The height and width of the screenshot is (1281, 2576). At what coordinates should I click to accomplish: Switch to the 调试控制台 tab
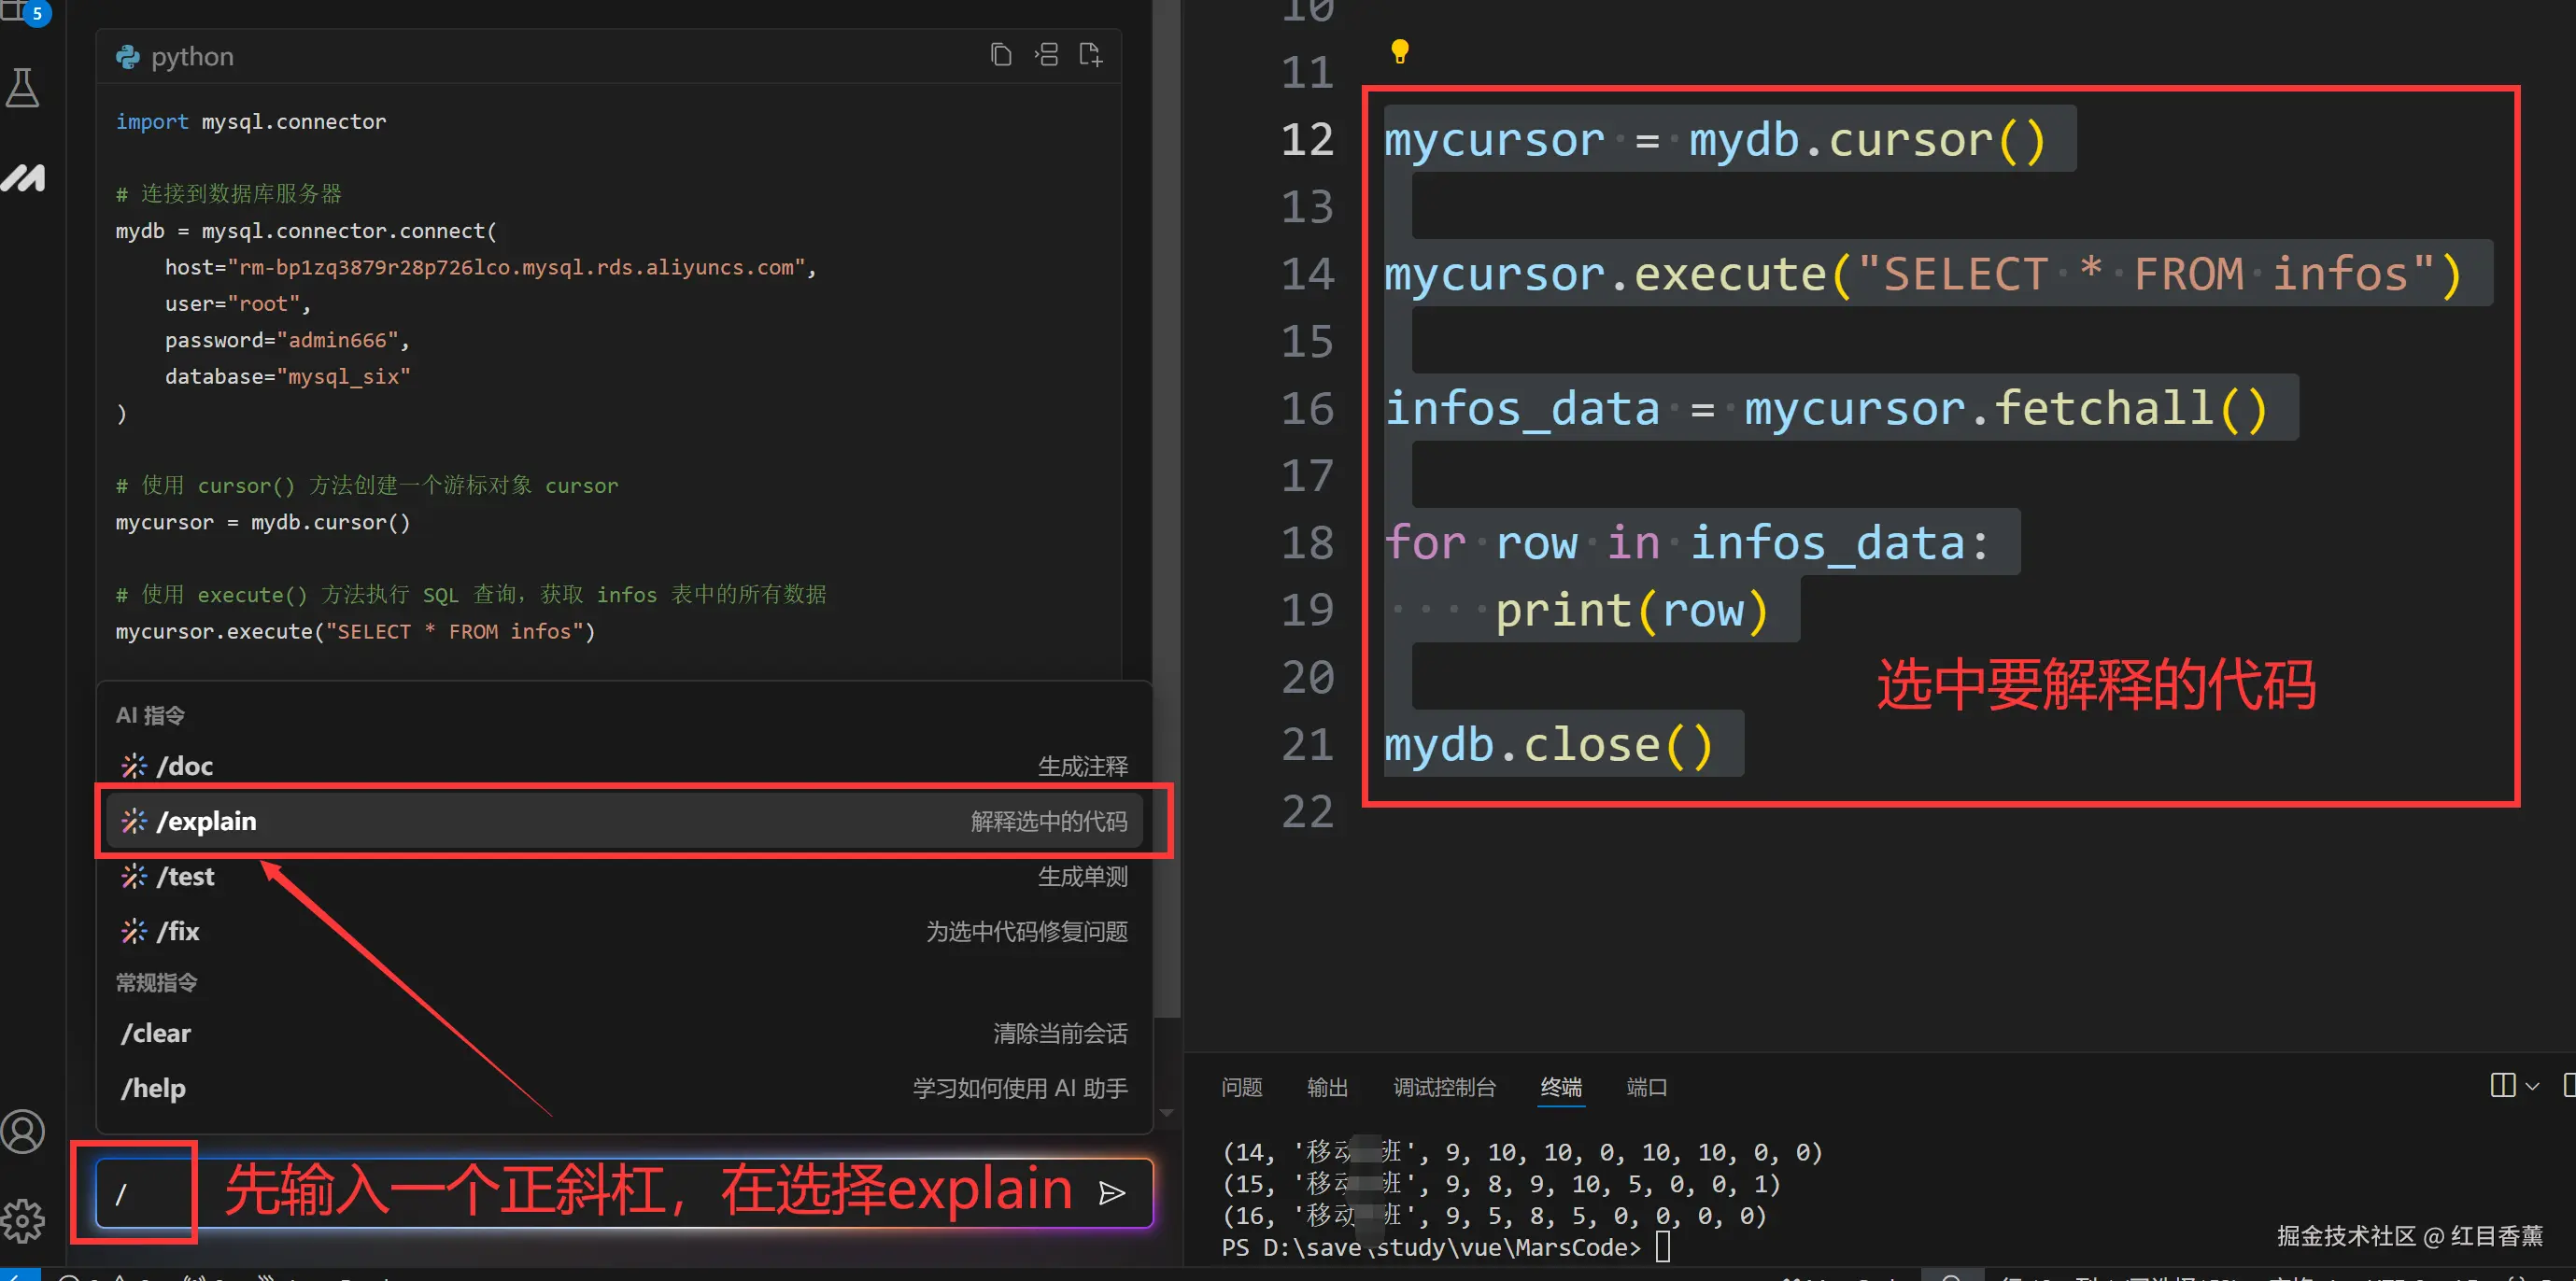(1444, 1087)
